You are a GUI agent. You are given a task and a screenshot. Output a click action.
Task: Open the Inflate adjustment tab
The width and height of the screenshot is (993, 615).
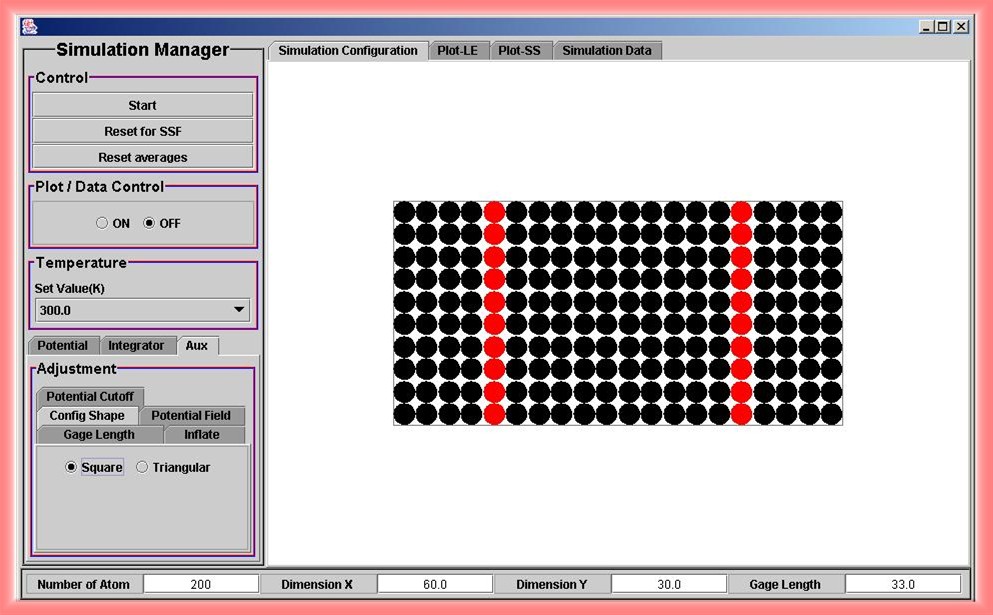202,435
